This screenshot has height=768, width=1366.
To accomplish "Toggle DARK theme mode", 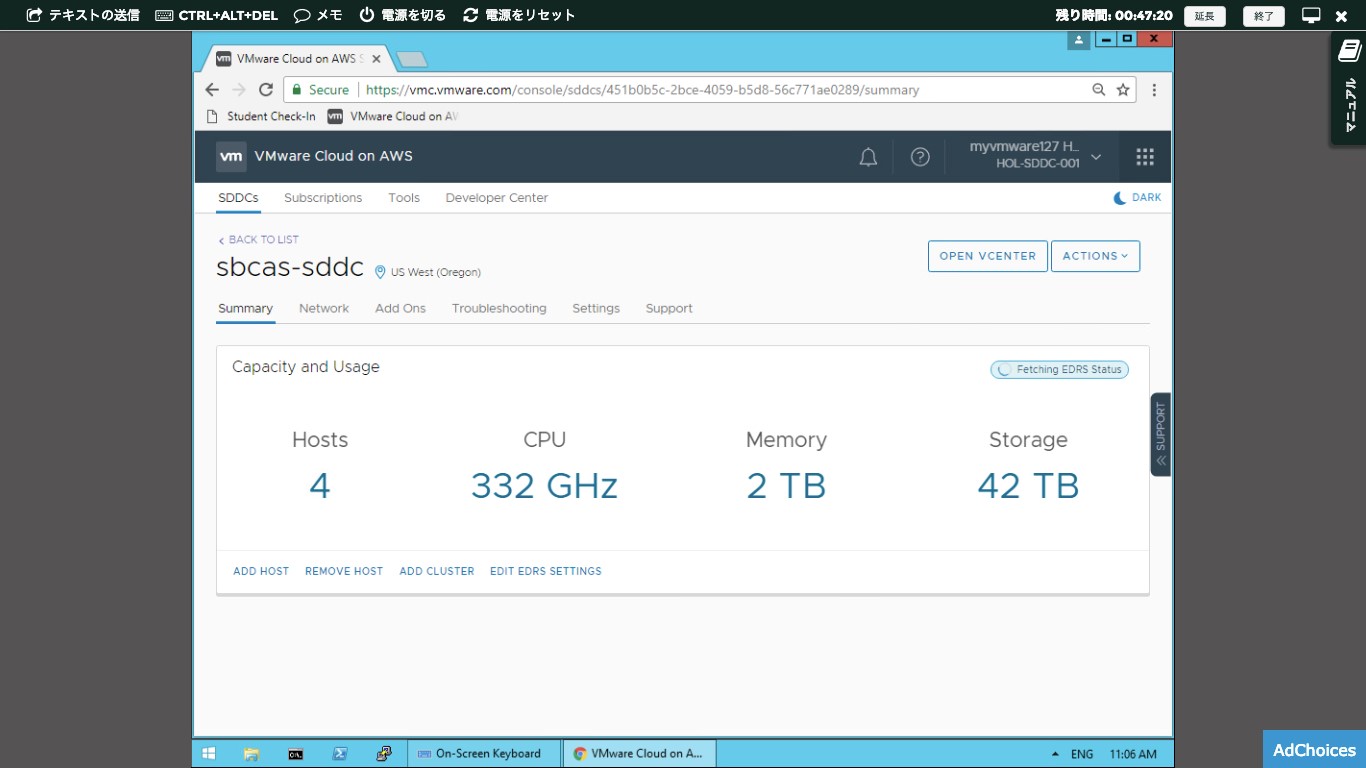I will (1137, 198).
